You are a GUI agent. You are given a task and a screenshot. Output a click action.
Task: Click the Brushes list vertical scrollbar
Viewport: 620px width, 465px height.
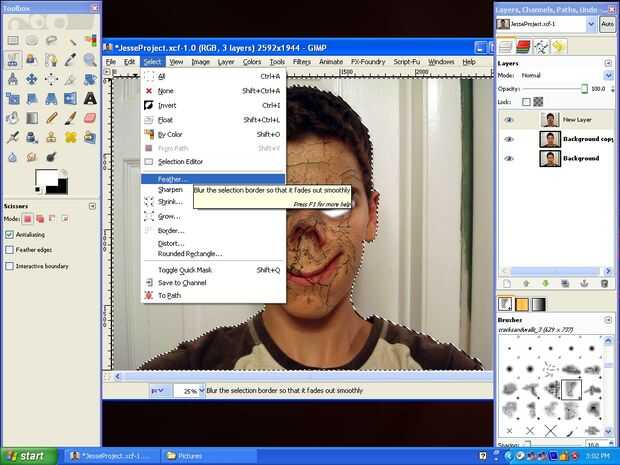[x=608, y=386]
